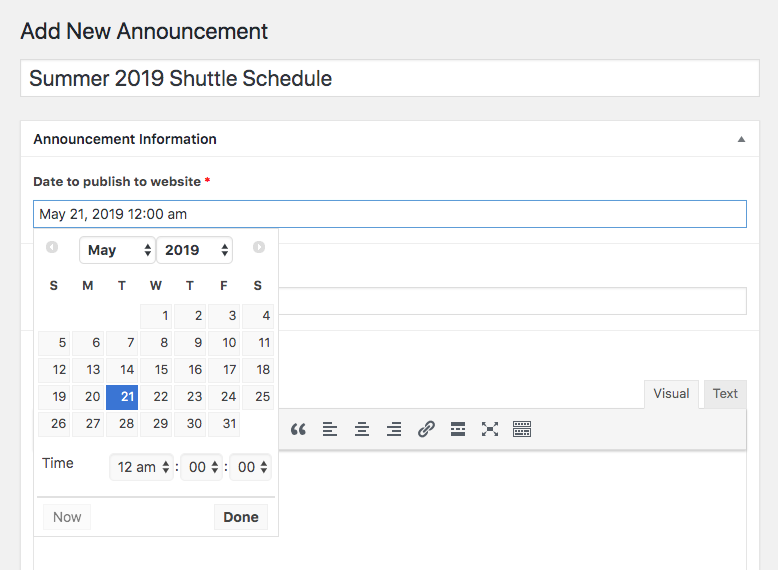Switch to the Visual editor tab
This screenshot has width=778, height=570.
tap(671, 394)
